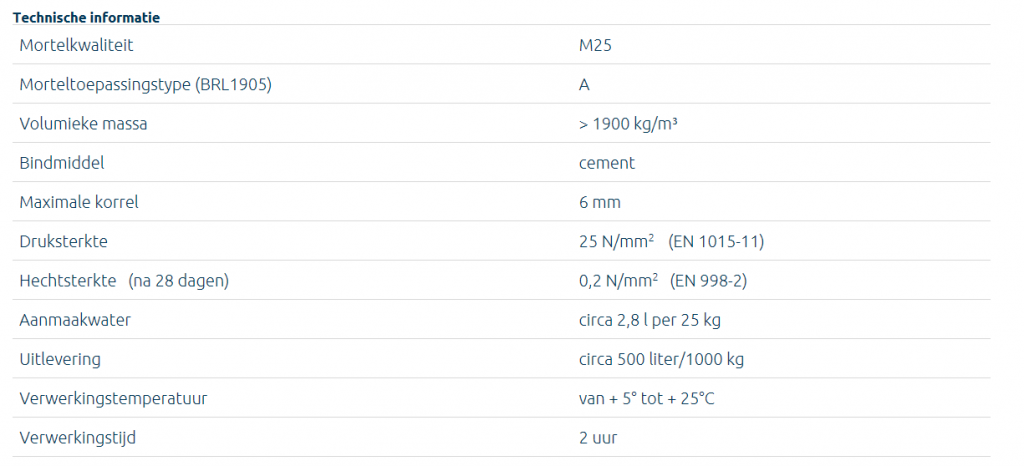
Task: Click the 'Aanmaakwater' row label
Action: click(75, 320)
